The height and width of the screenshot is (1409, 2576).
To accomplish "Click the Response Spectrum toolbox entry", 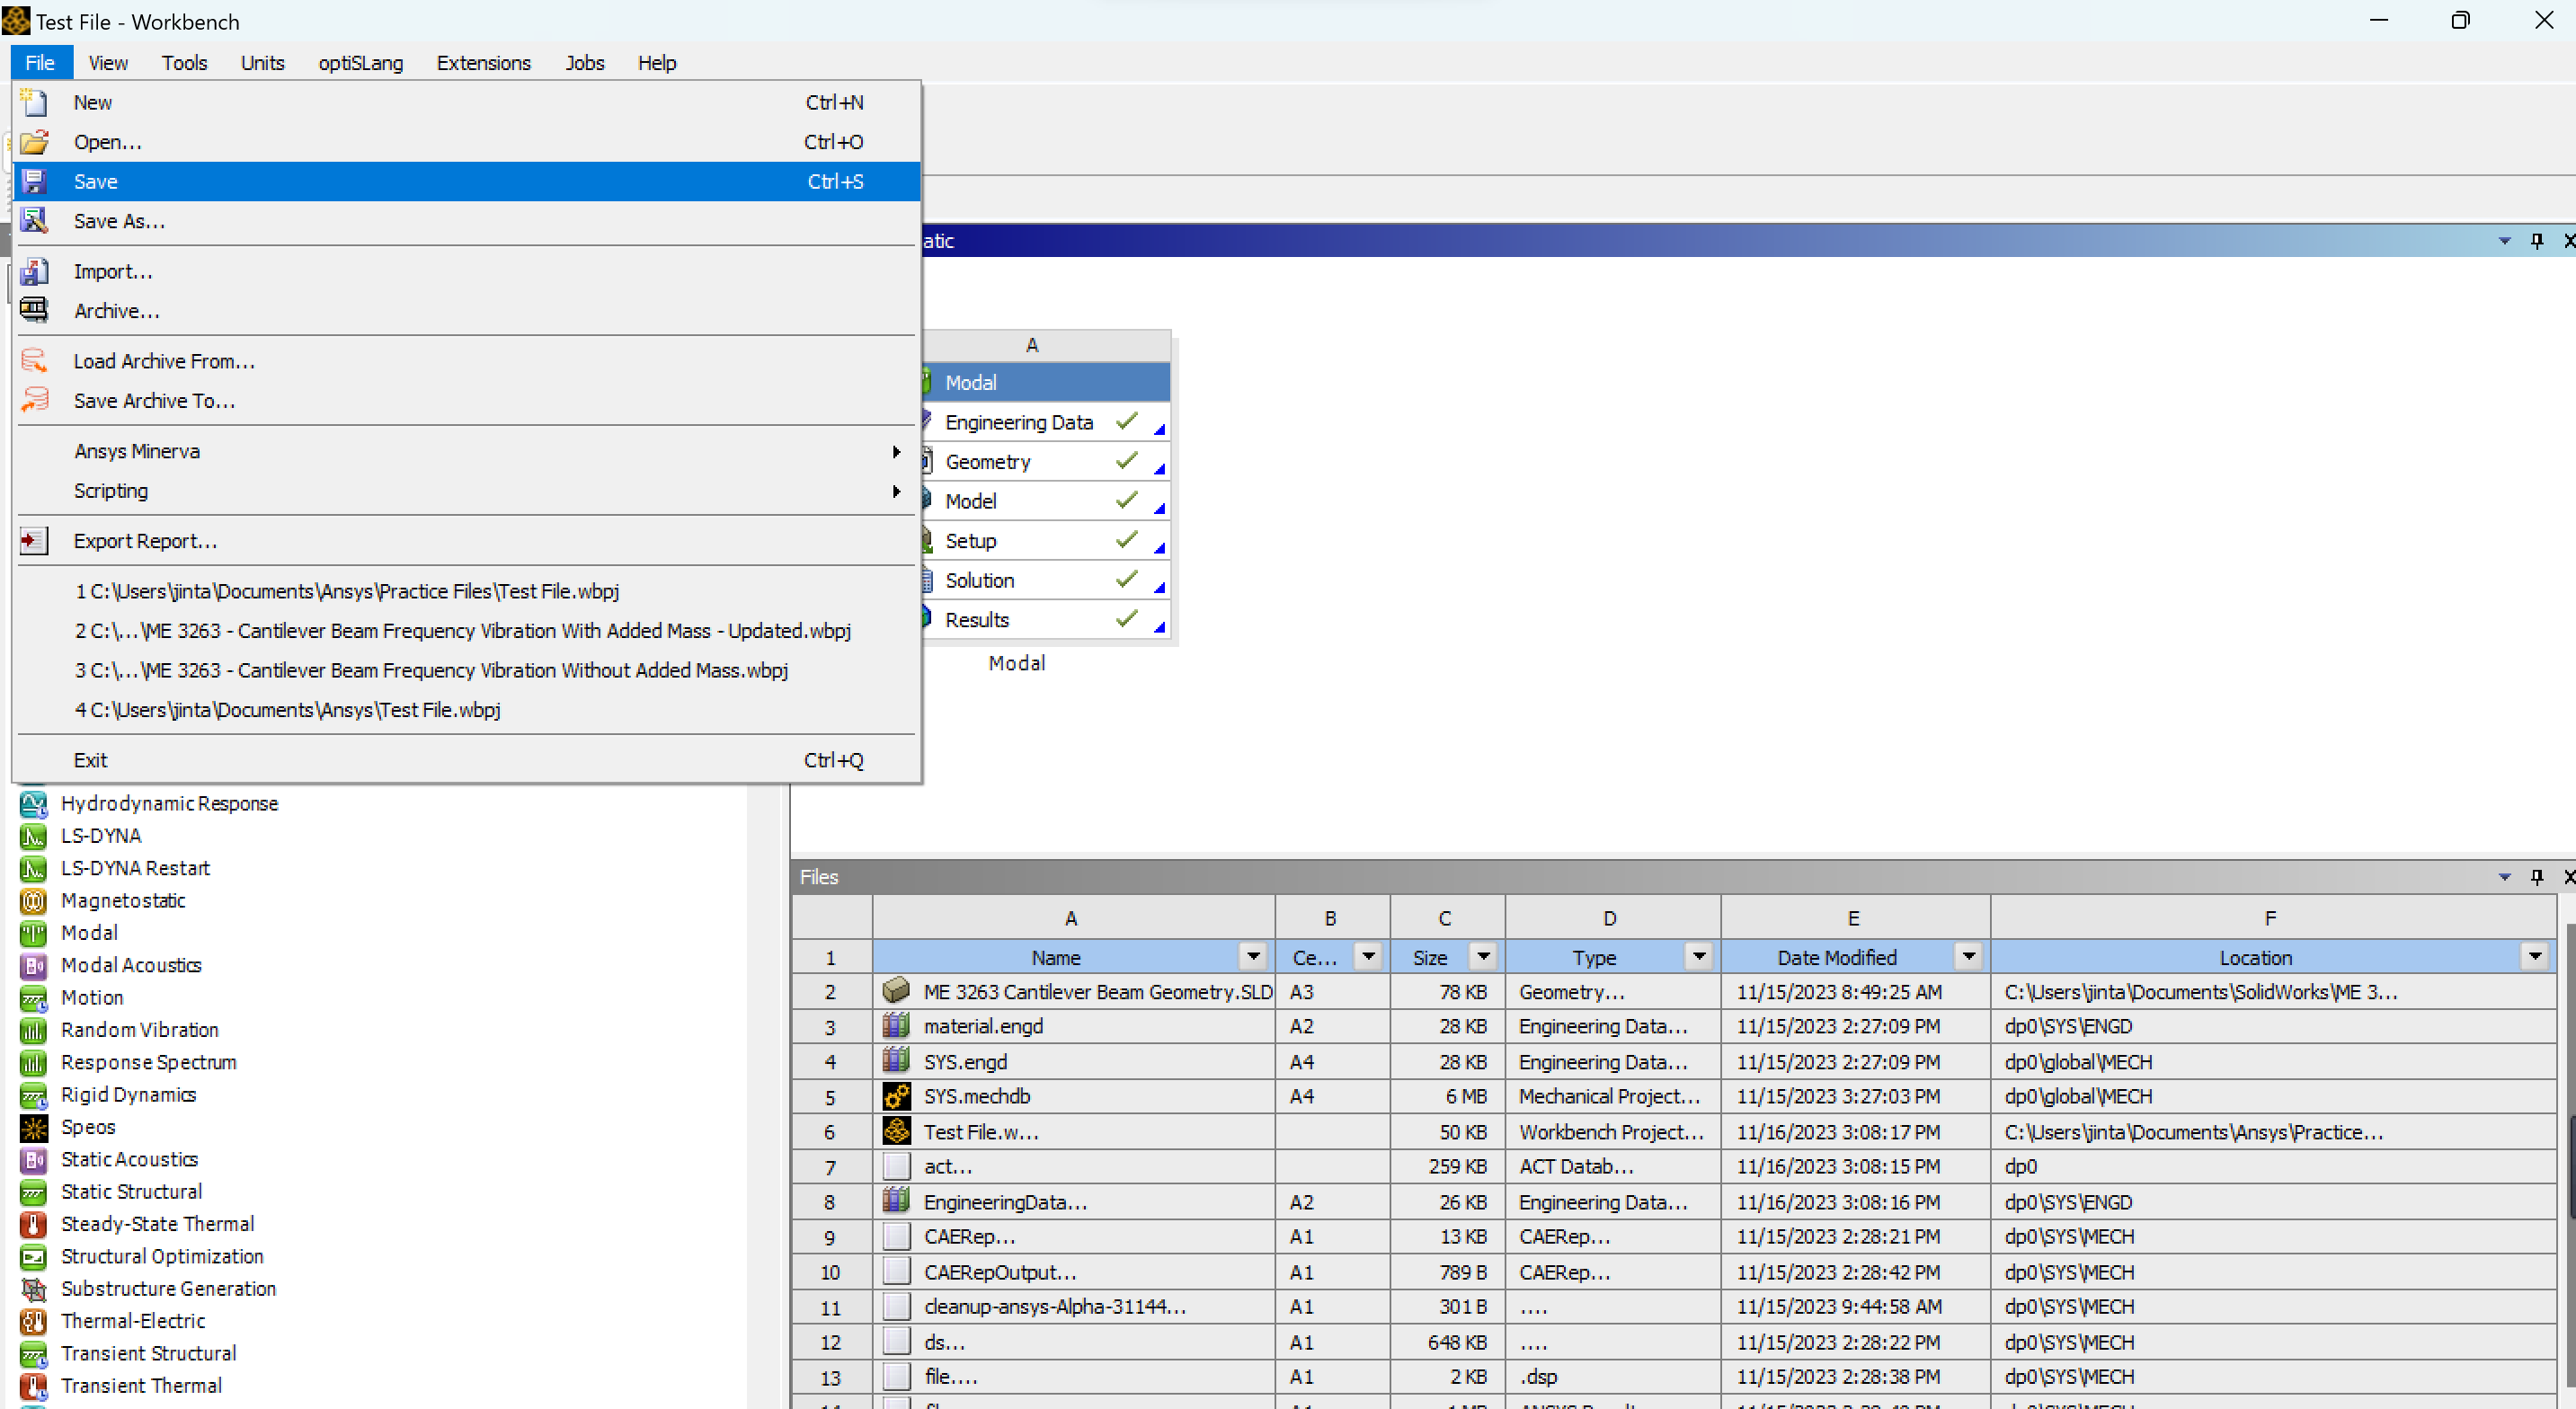I will click(x=148, y=1062).
